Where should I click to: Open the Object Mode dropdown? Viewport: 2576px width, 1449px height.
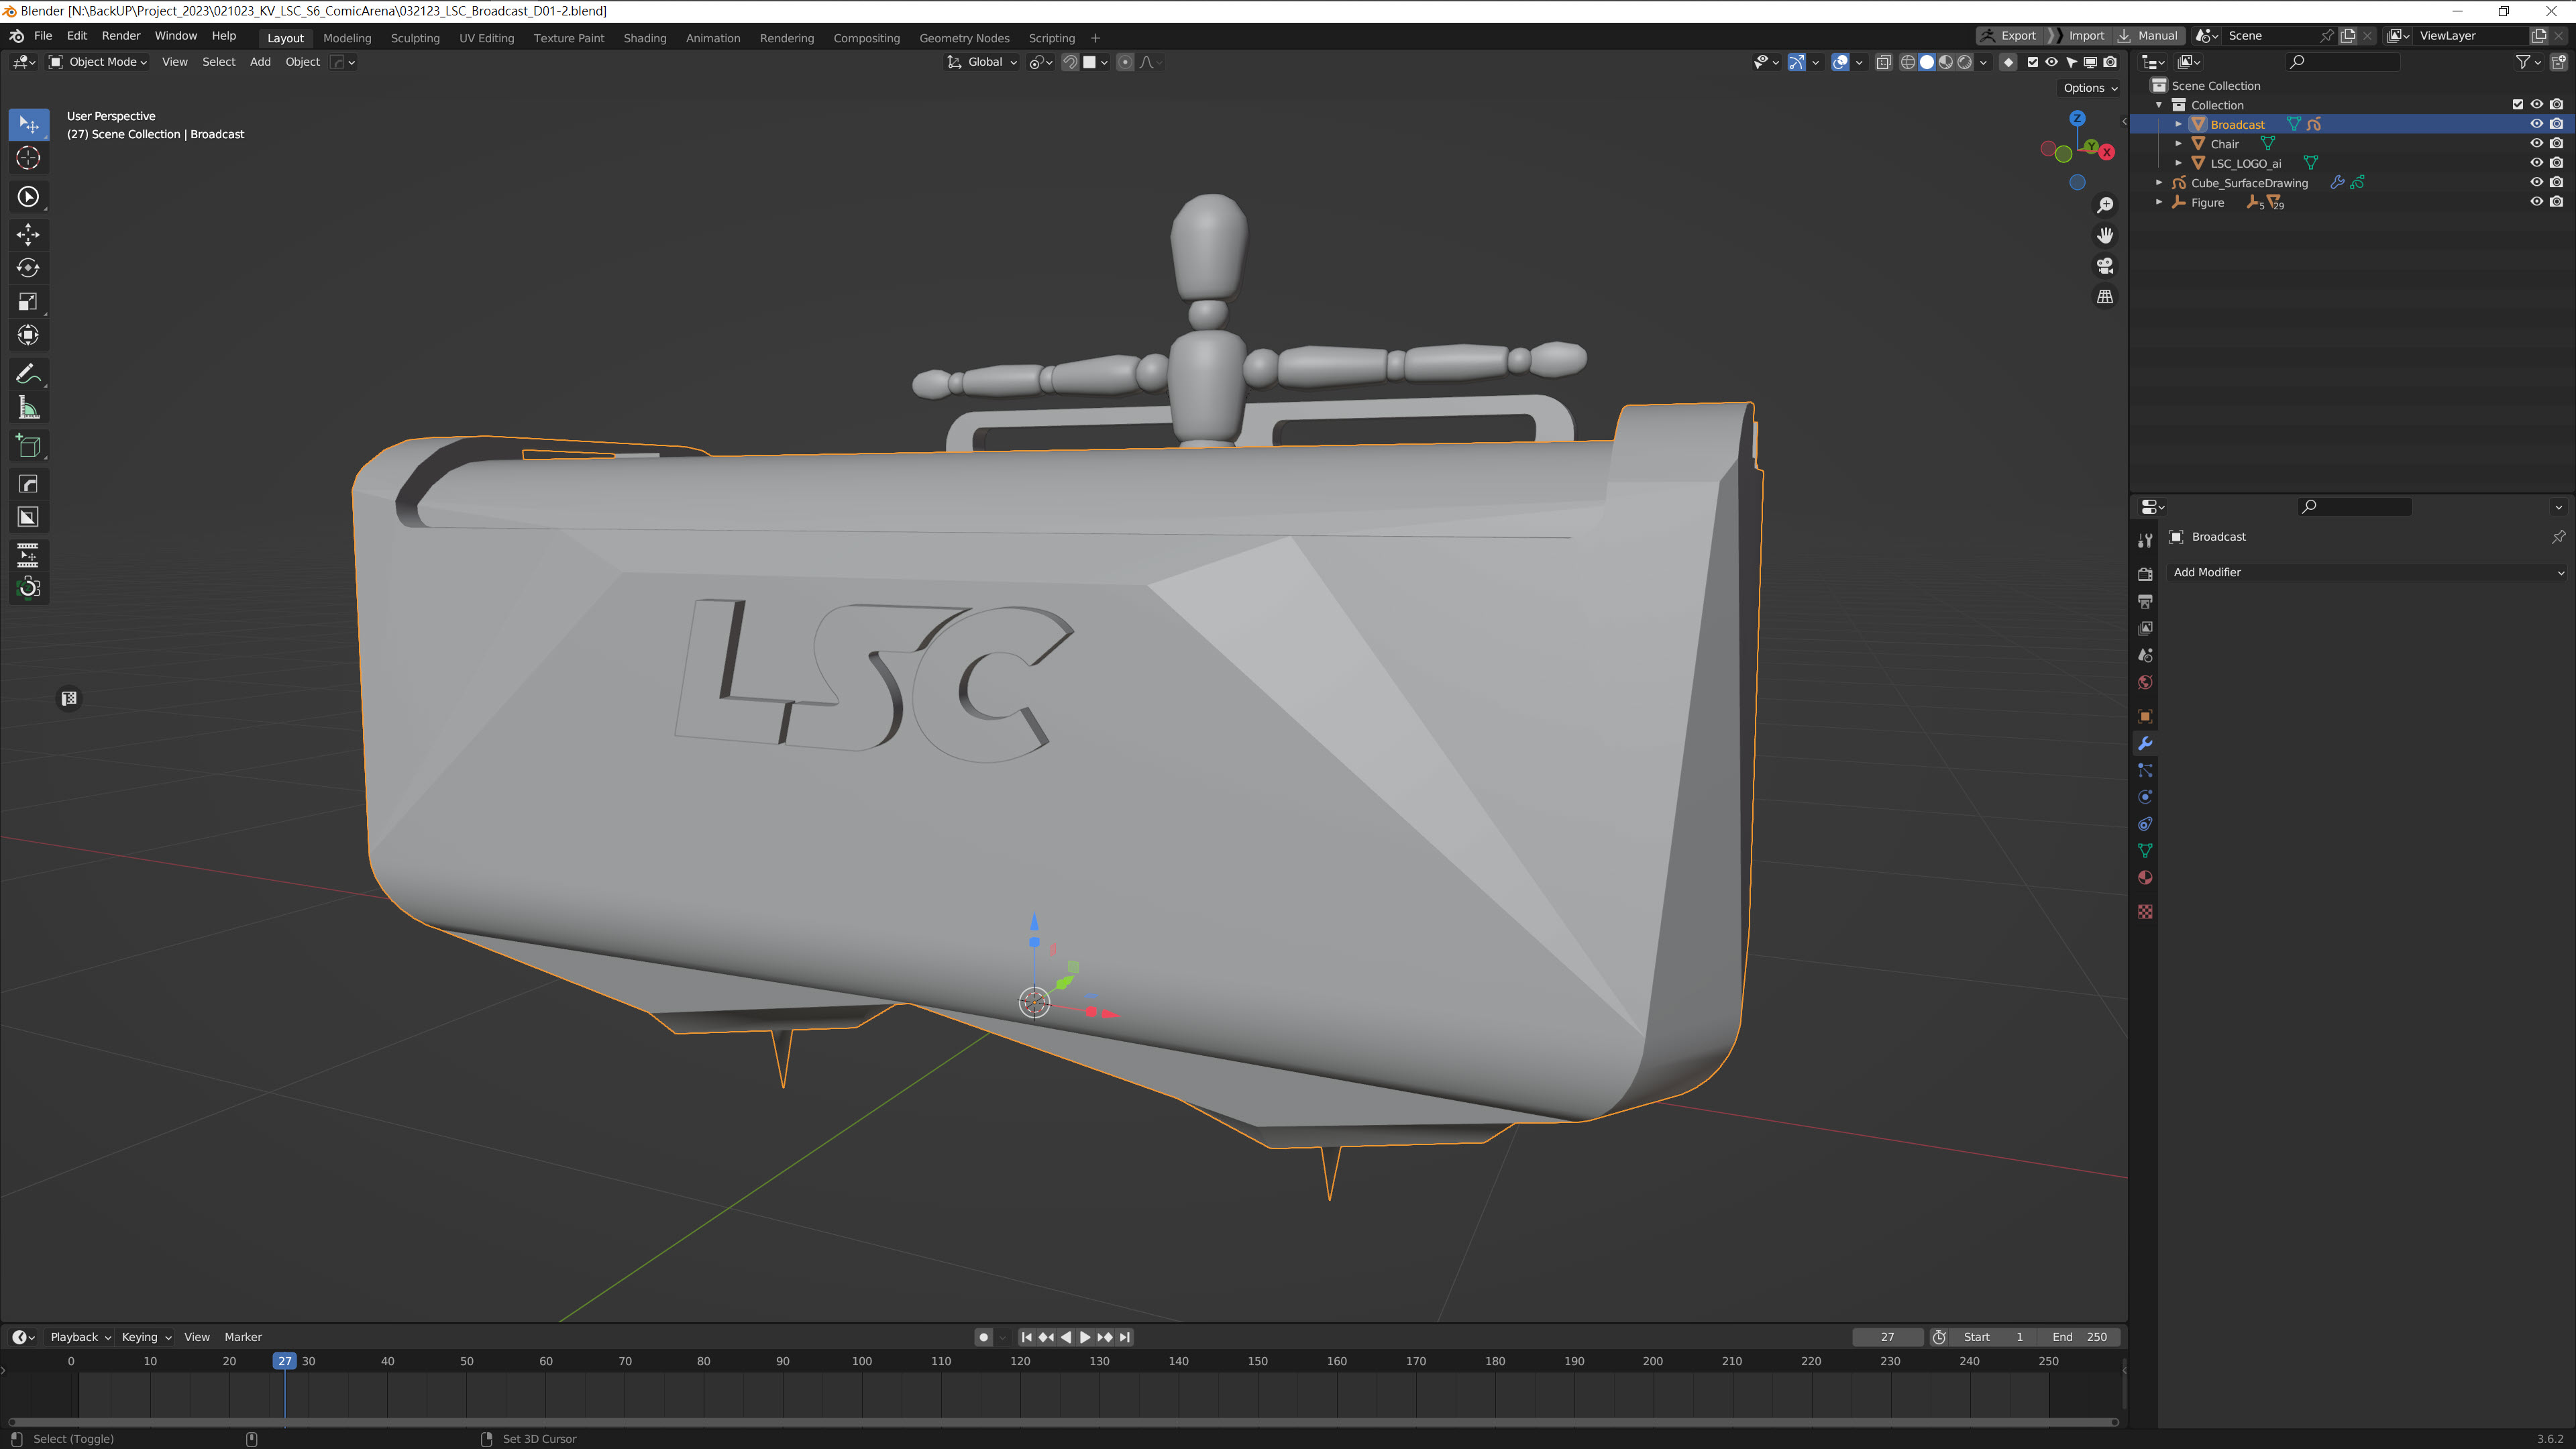coord(99,62)
